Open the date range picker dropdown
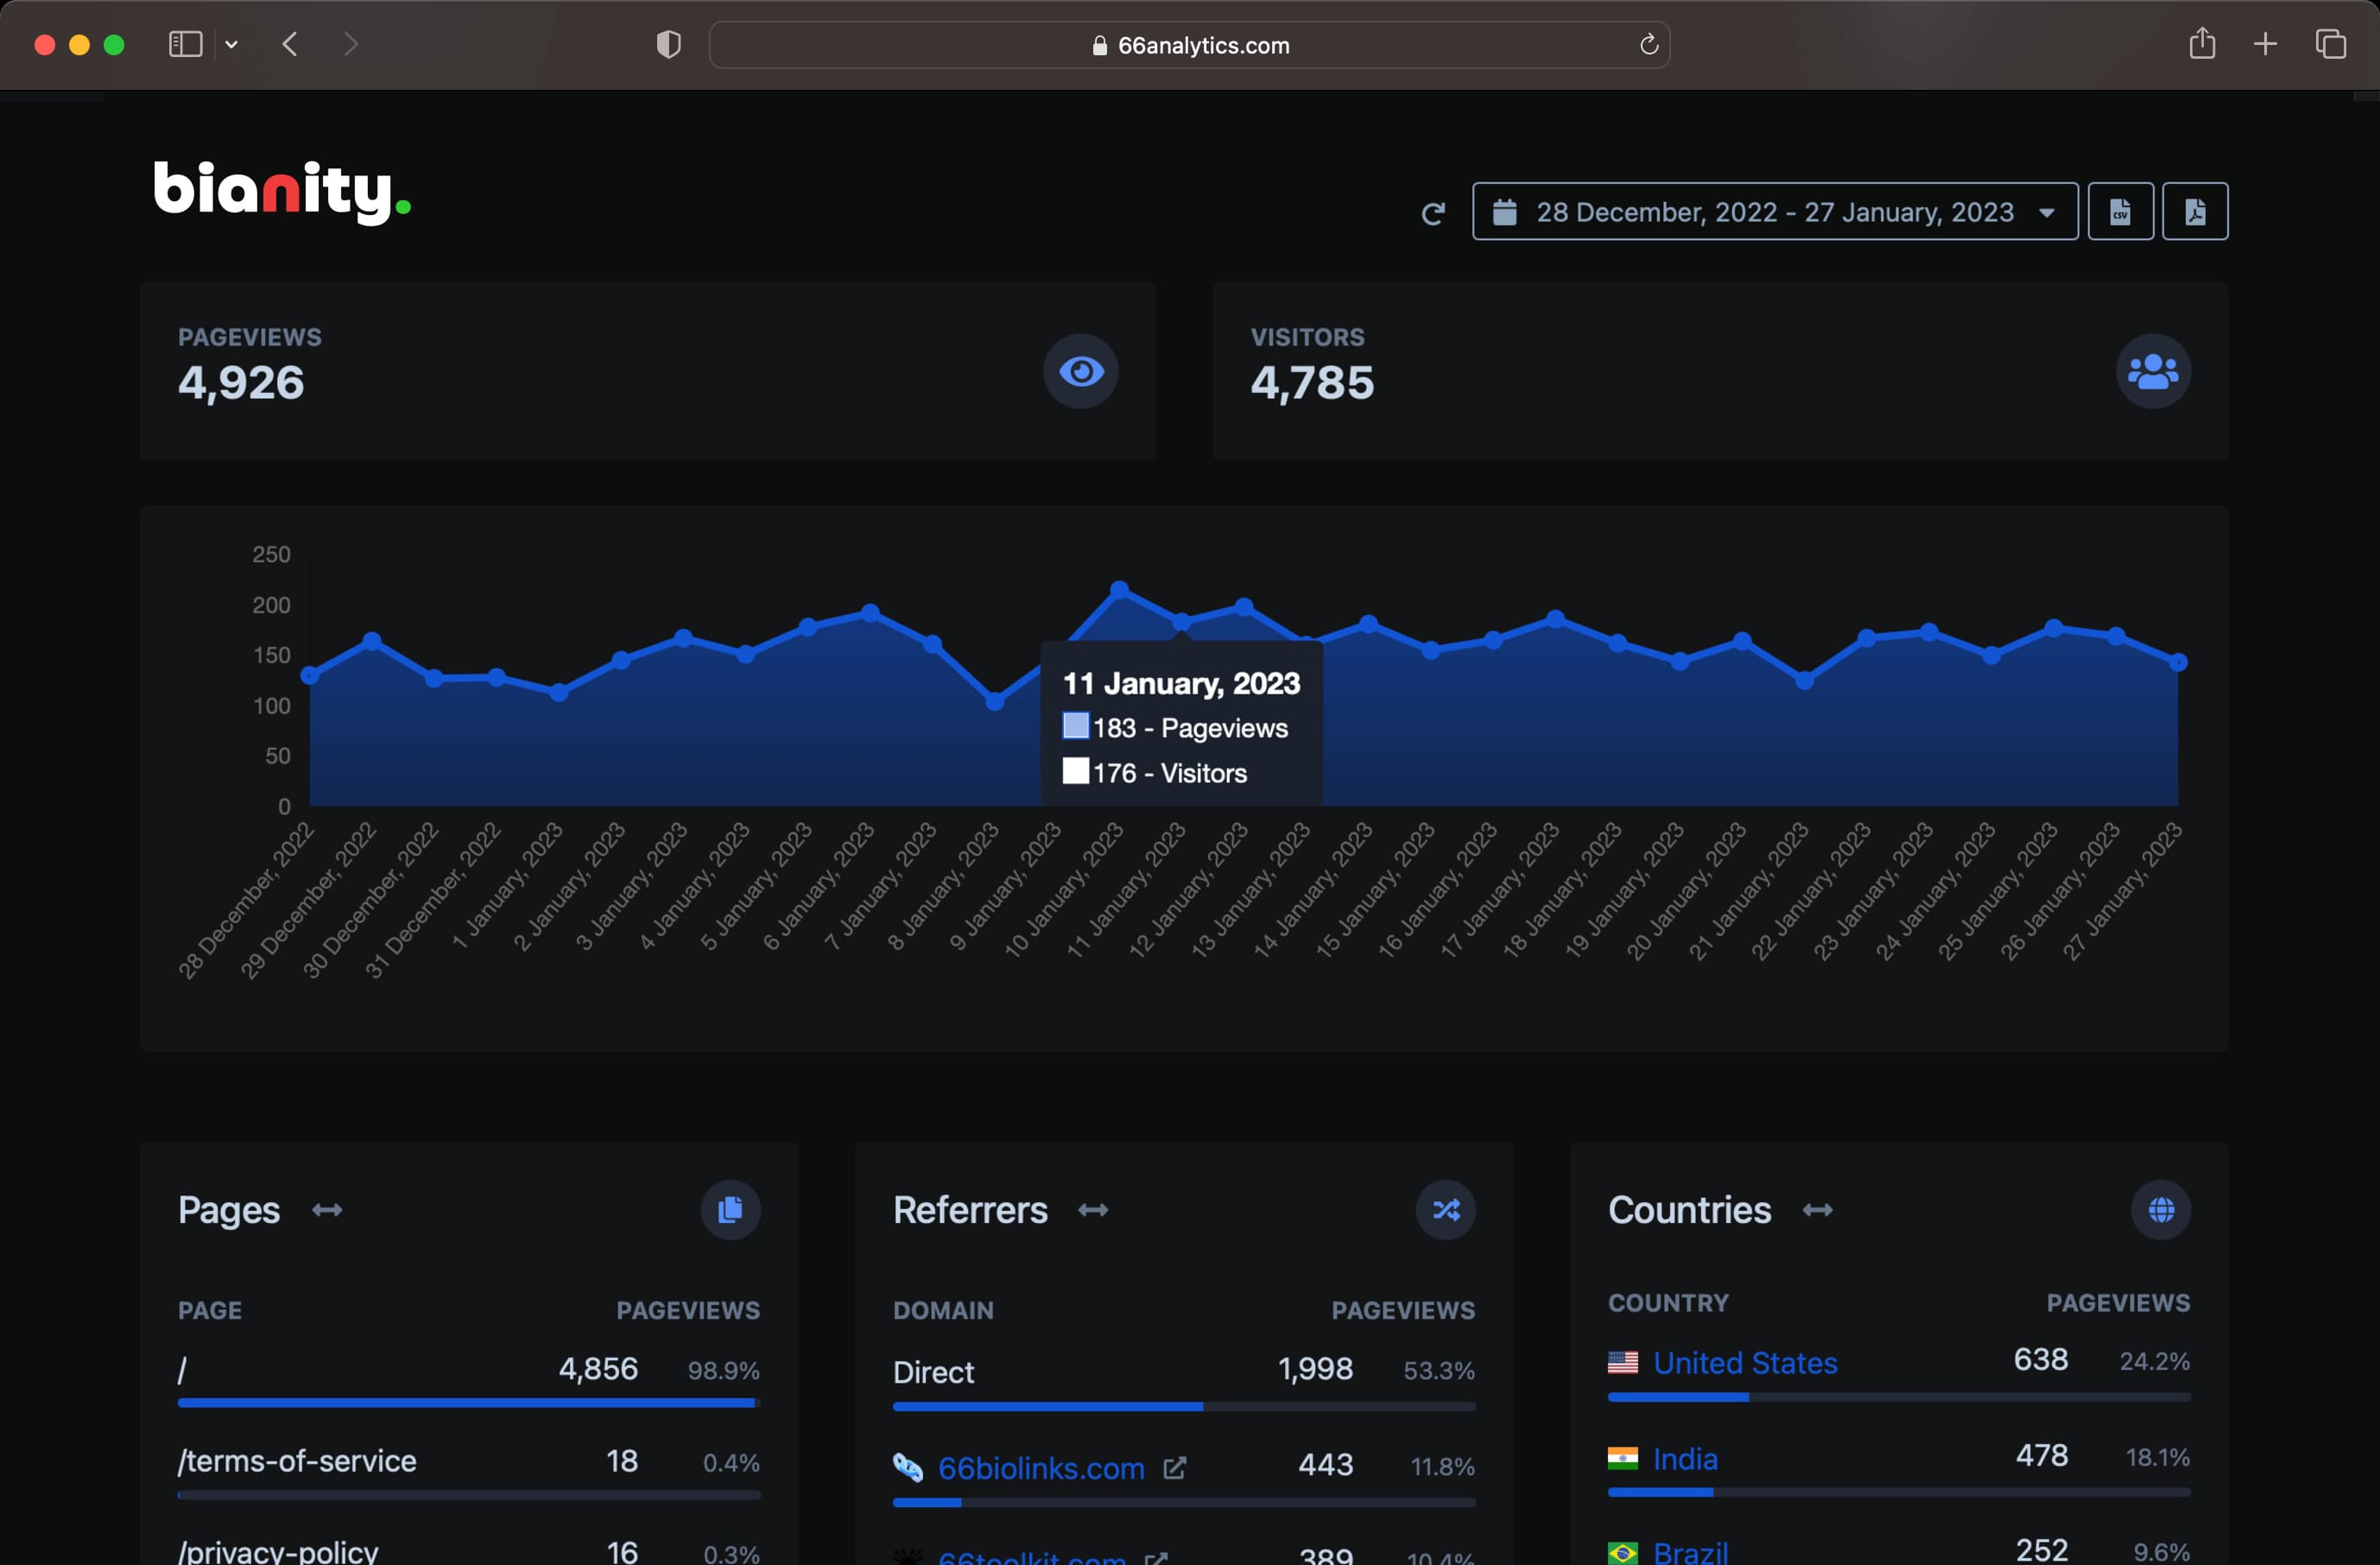The image size is (2380, 1565). pyautogui.click(x=1774, y=212)
